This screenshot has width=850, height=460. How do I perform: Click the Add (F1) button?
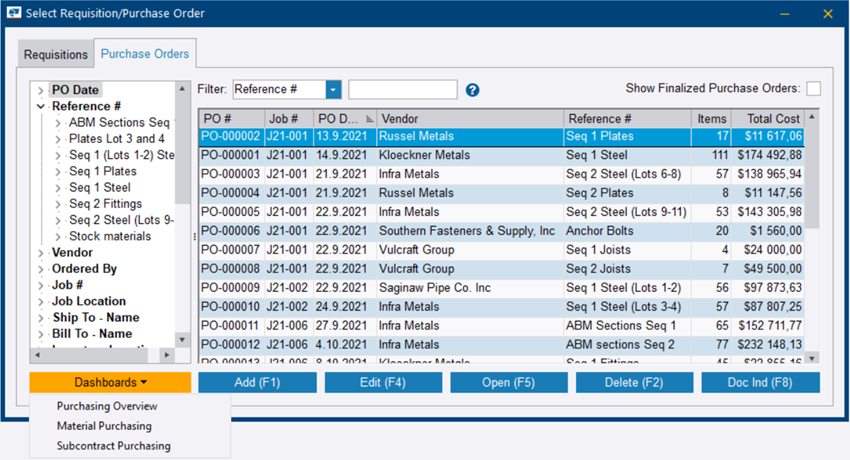pos(257,383)
